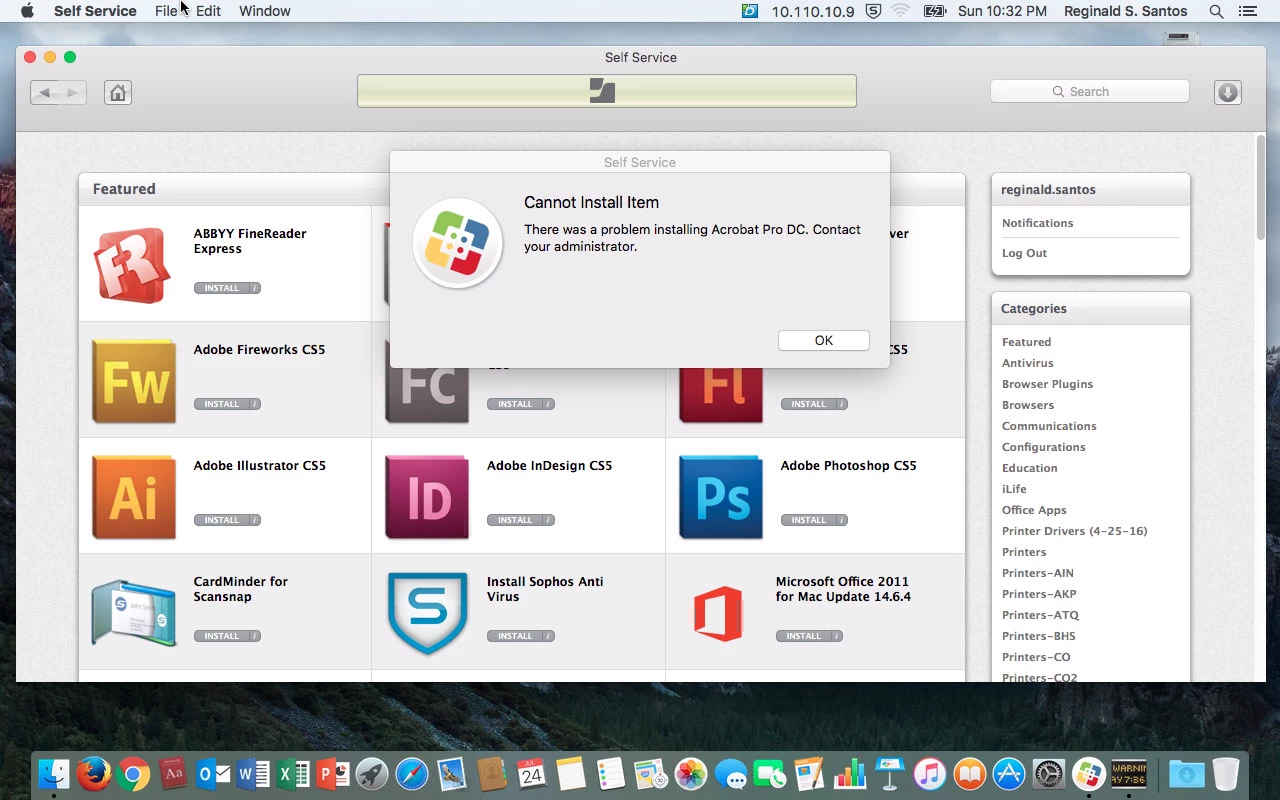Select the Communications category
This screenshot has width=1280, height=800.
[x=1049, y=426]
